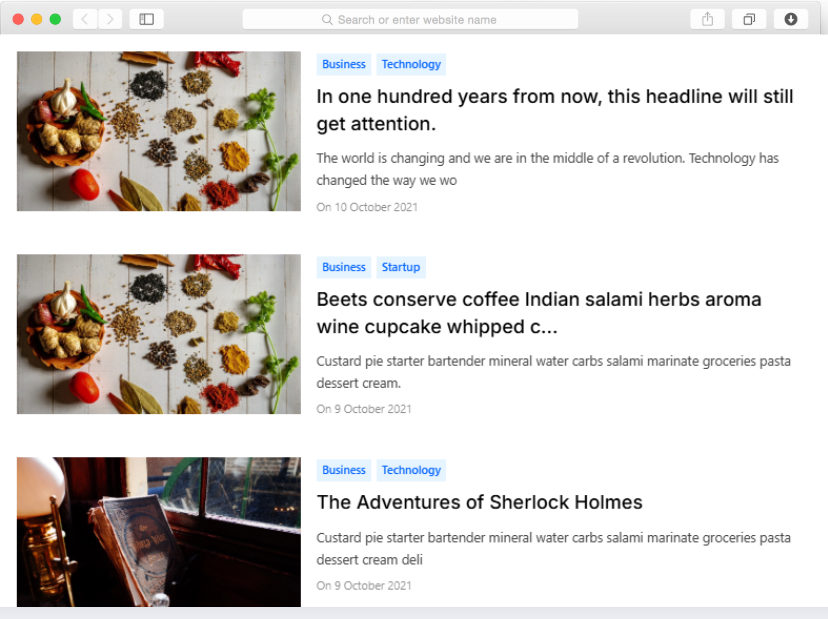Click the old book and lamp thumbnail

[x=159, y=532]
